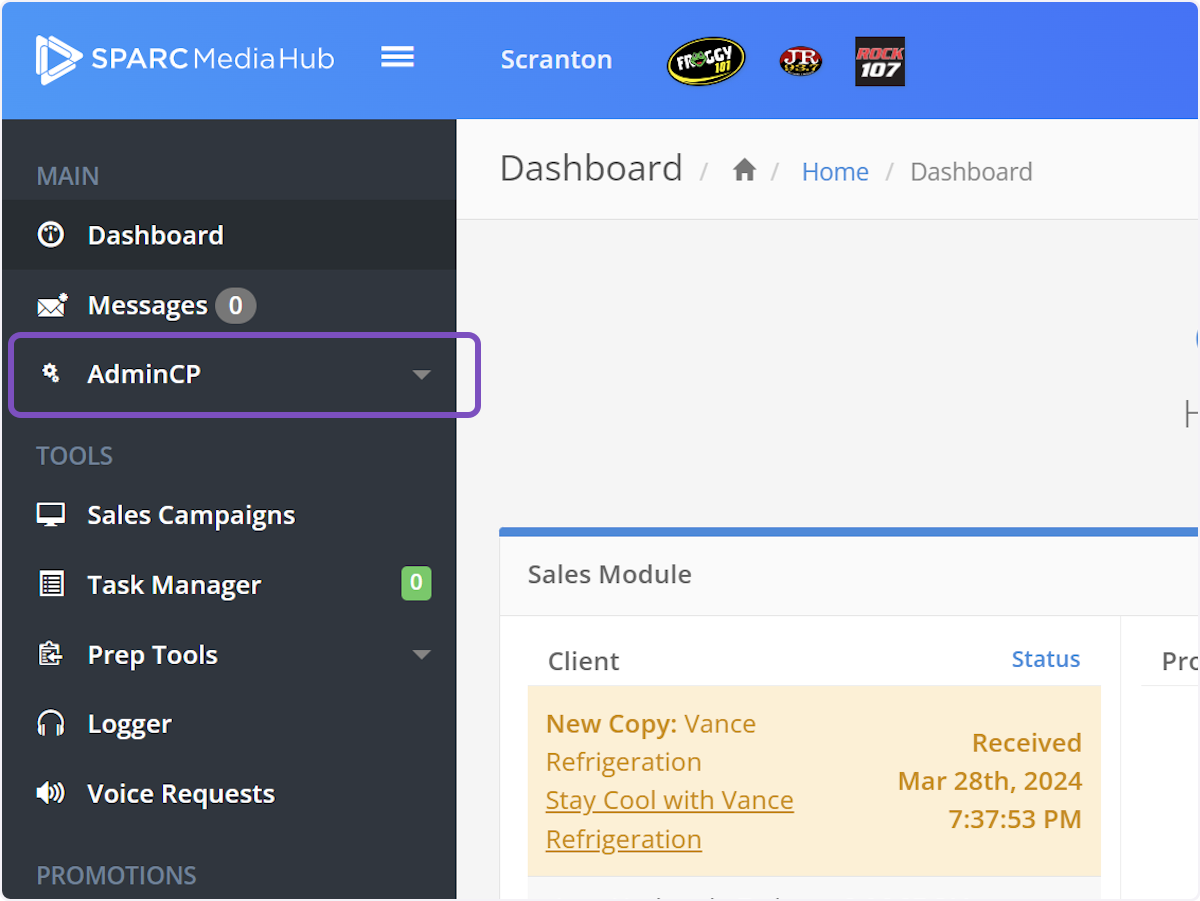Click the Logger headphones icon
Viewport: 1200px width, 901px height.
pyautogui.click(x=51, y=724)
